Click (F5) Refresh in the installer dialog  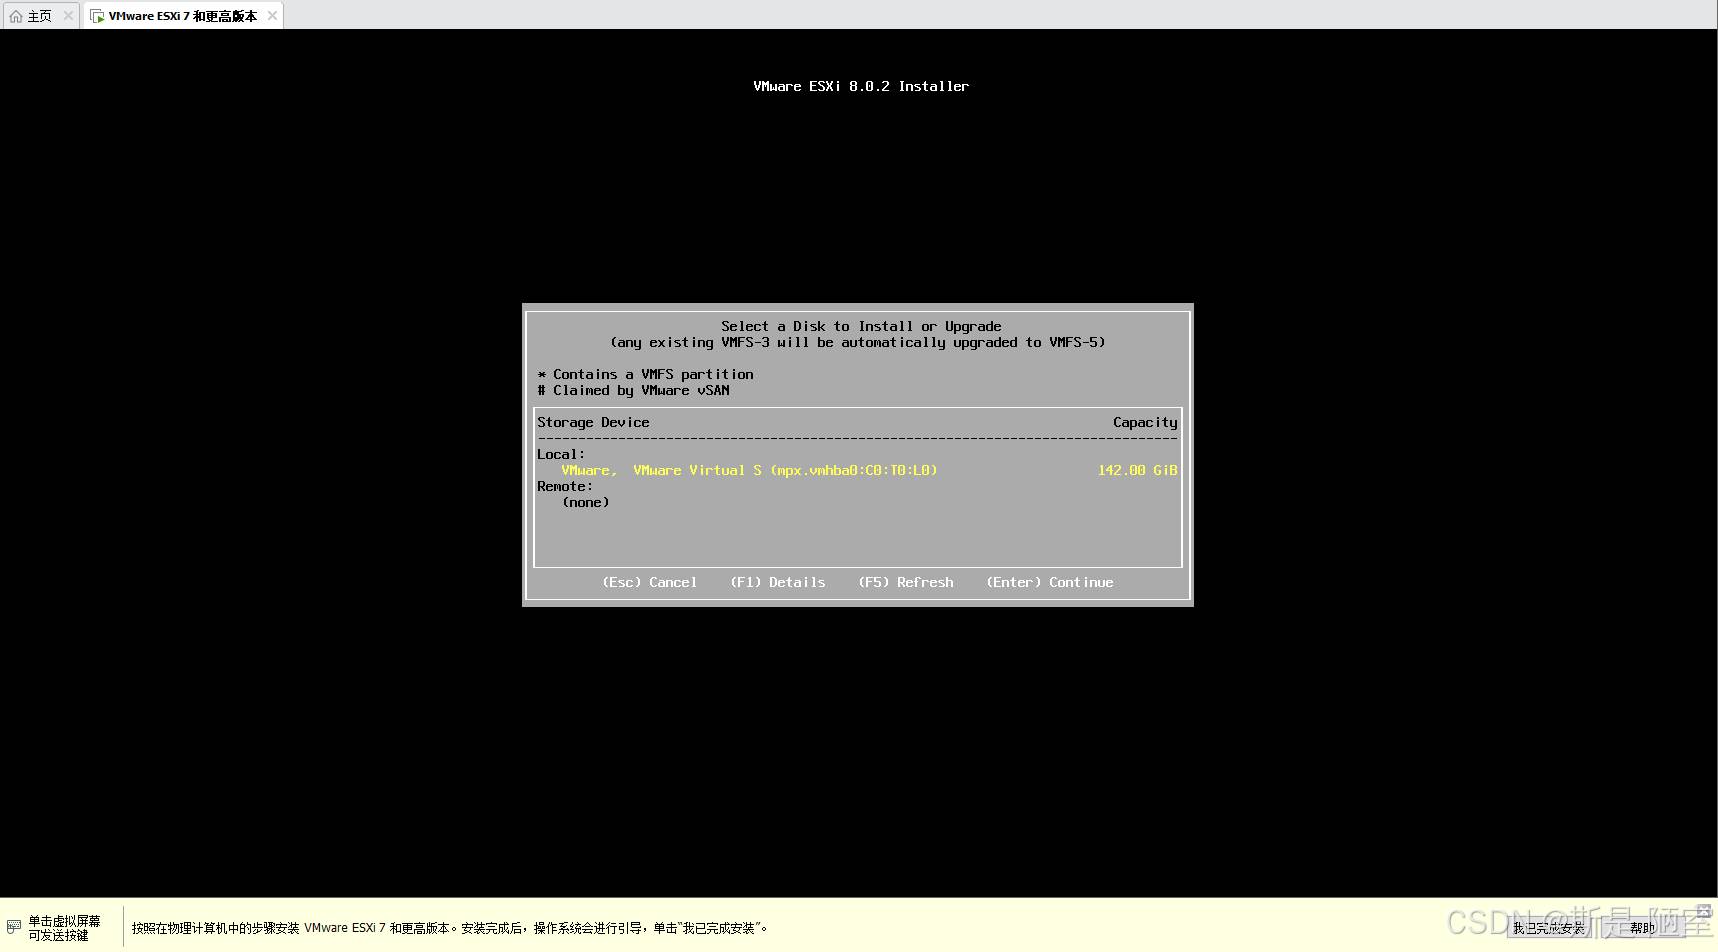tap(905, 582)
